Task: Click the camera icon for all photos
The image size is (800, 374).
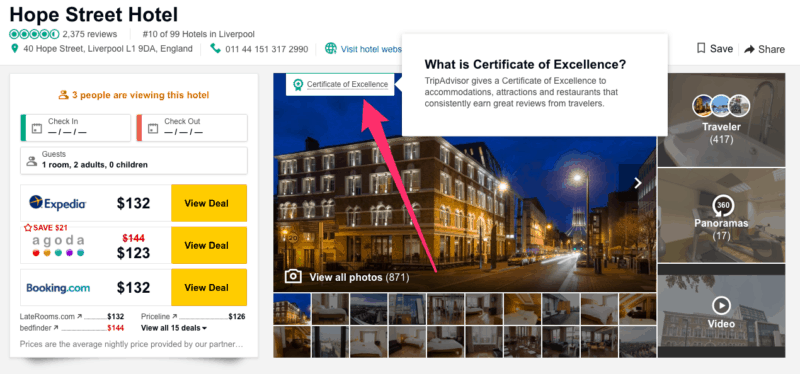Action: [293, 277]
